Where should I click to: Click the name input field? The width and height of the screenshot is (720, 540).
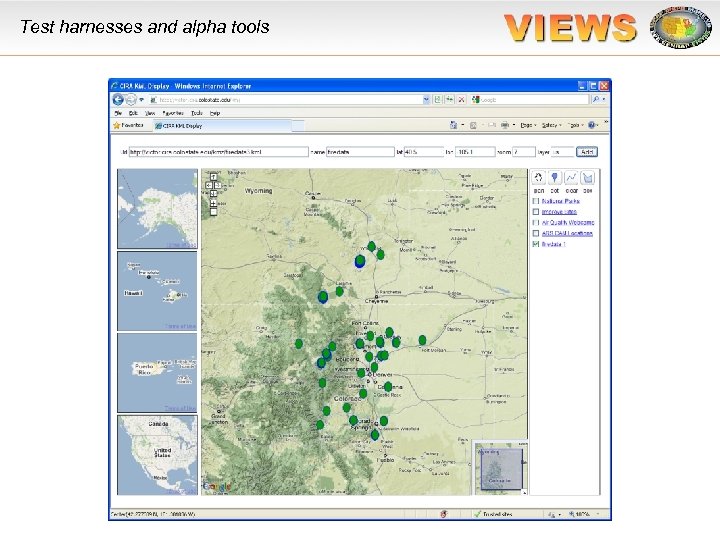[x=360, y=152]
